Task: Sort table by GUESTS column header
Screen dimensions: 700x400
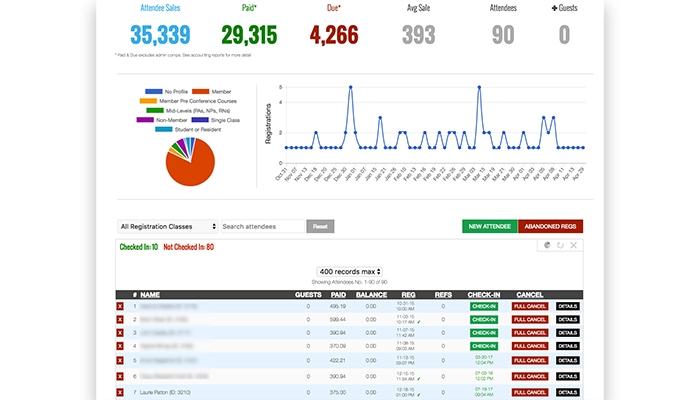Action: 308,295
